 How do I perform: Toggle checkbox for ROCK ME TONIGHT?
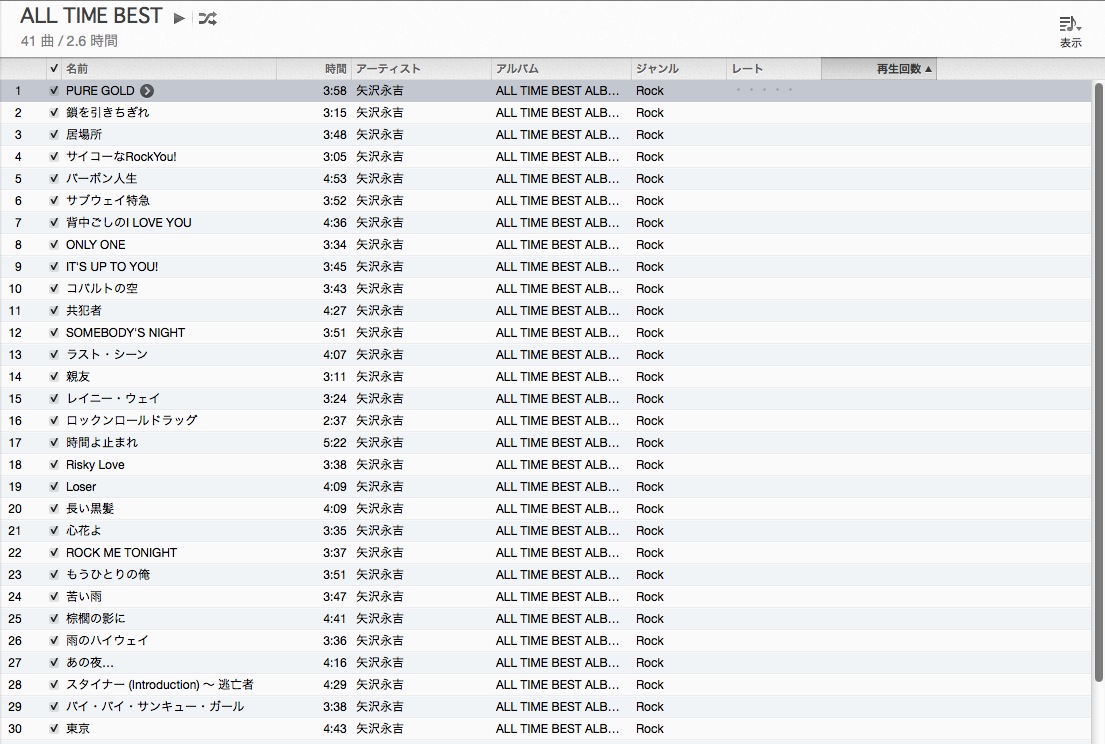coord(54,552)
